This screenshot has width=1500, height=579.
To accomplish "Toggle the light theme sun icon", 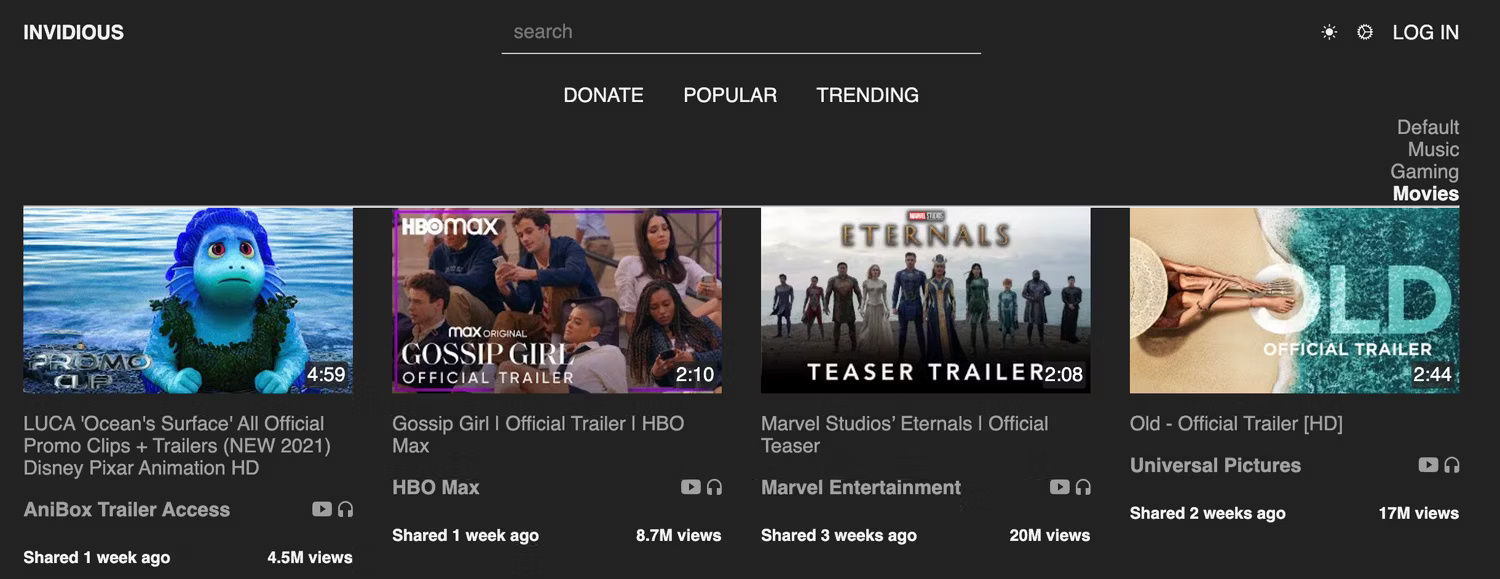I will (x=1329, y=32).
